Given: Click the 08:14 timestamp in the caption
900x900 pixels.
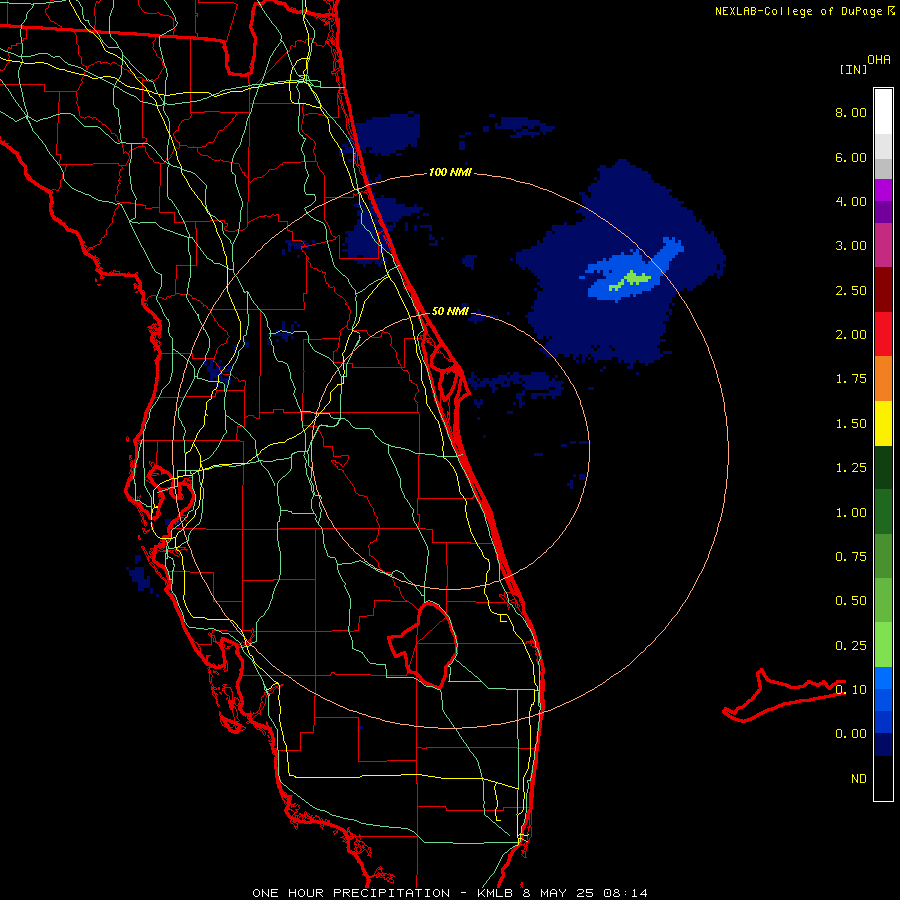Looking at the screenshot, I should [625, 893].
